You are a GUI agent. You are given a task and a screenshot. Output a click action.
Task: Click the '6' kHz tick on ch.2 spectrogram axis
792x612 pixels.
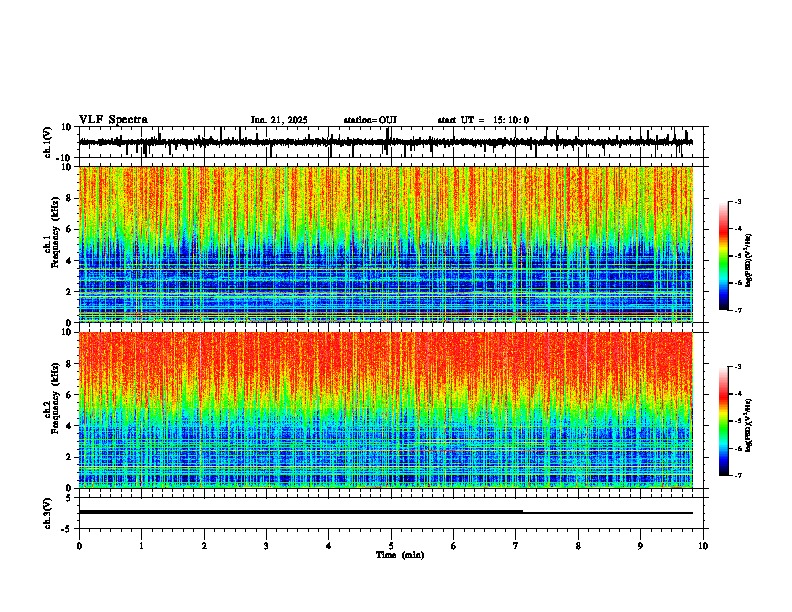69,395
